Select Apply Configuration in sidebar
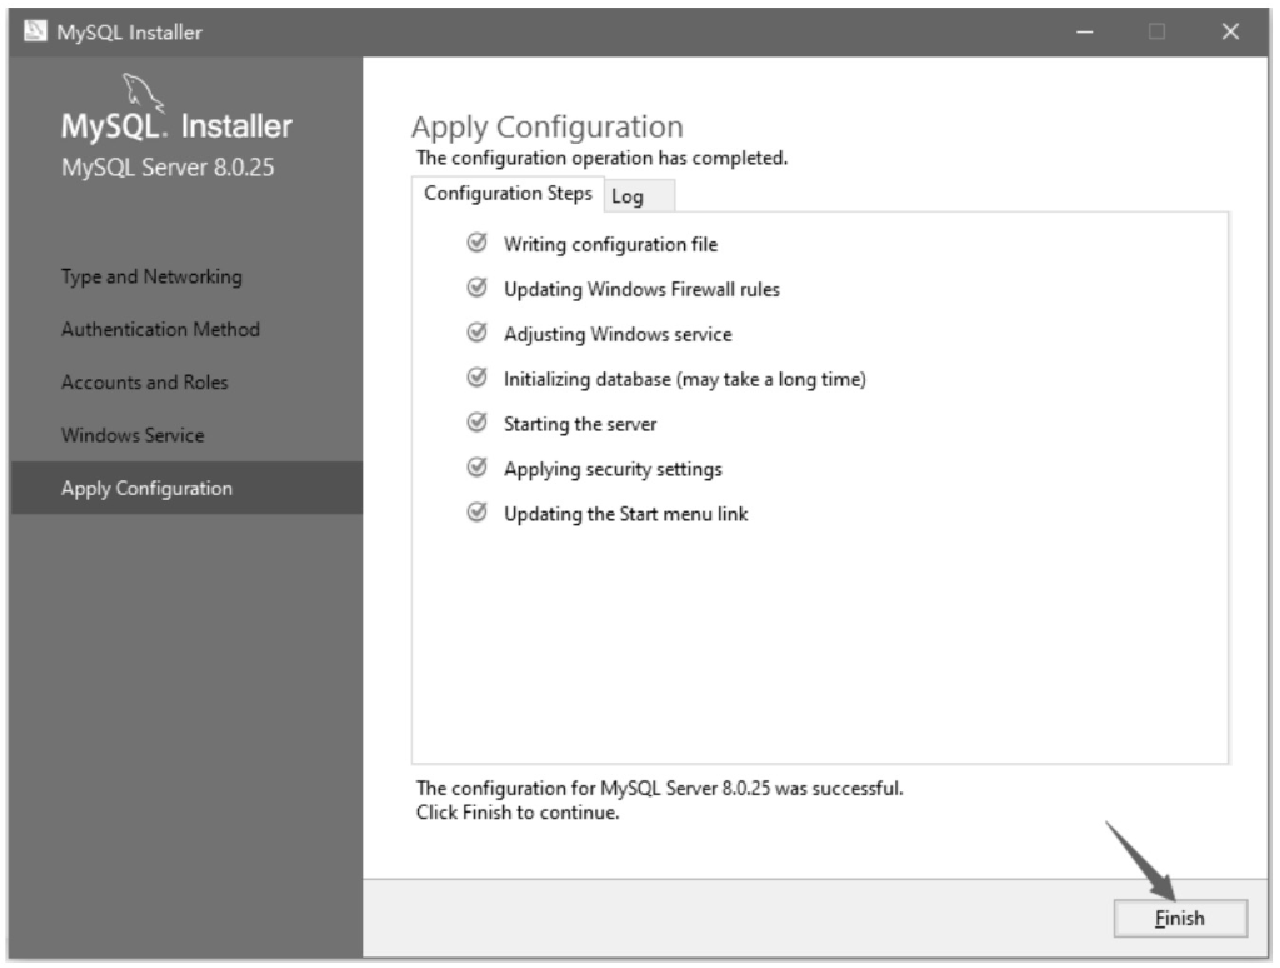 tap(186, 488)
